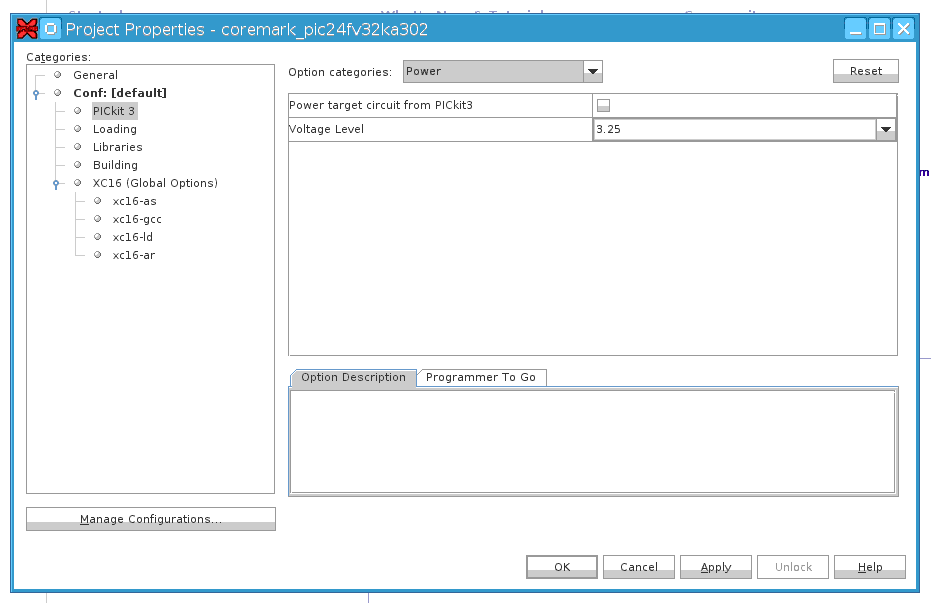
Task: Select XC16 (Global Options) node
Action: [155, 183]
